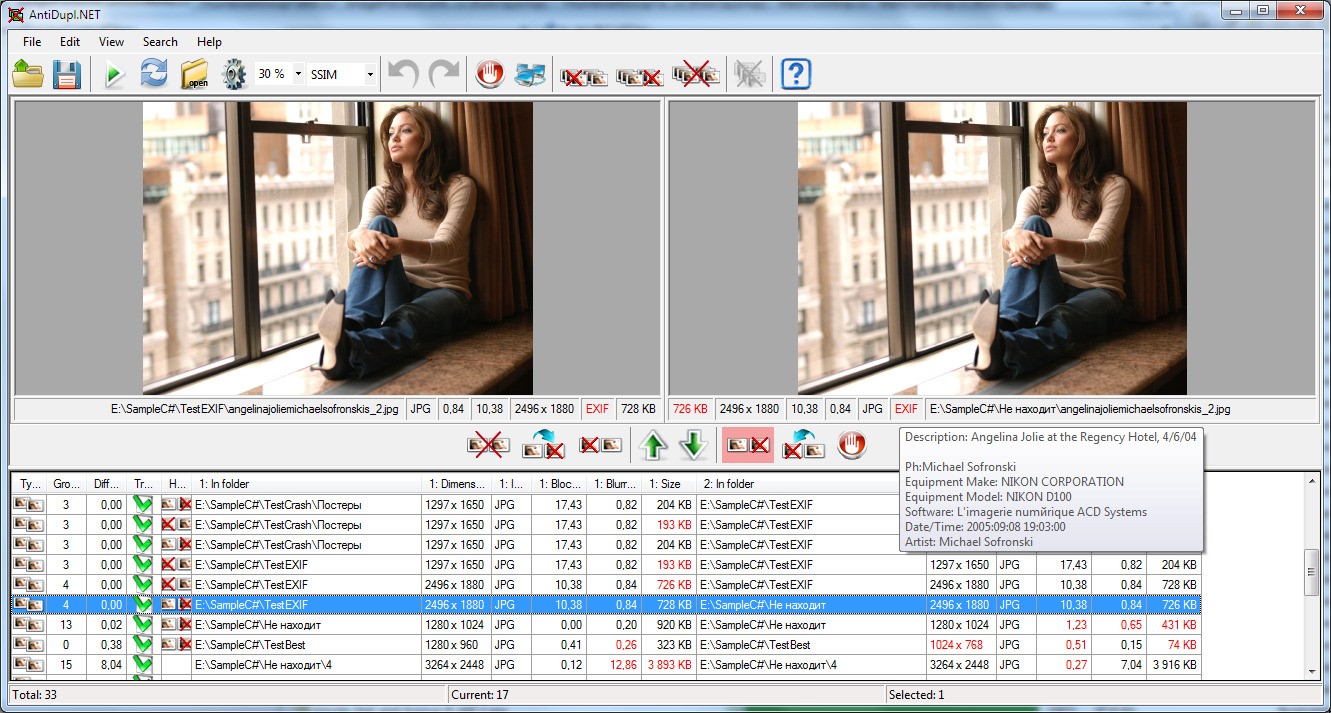1331x713 pixels.
Task: Click the blue Refresh results icon
Action: coord(153,75)
